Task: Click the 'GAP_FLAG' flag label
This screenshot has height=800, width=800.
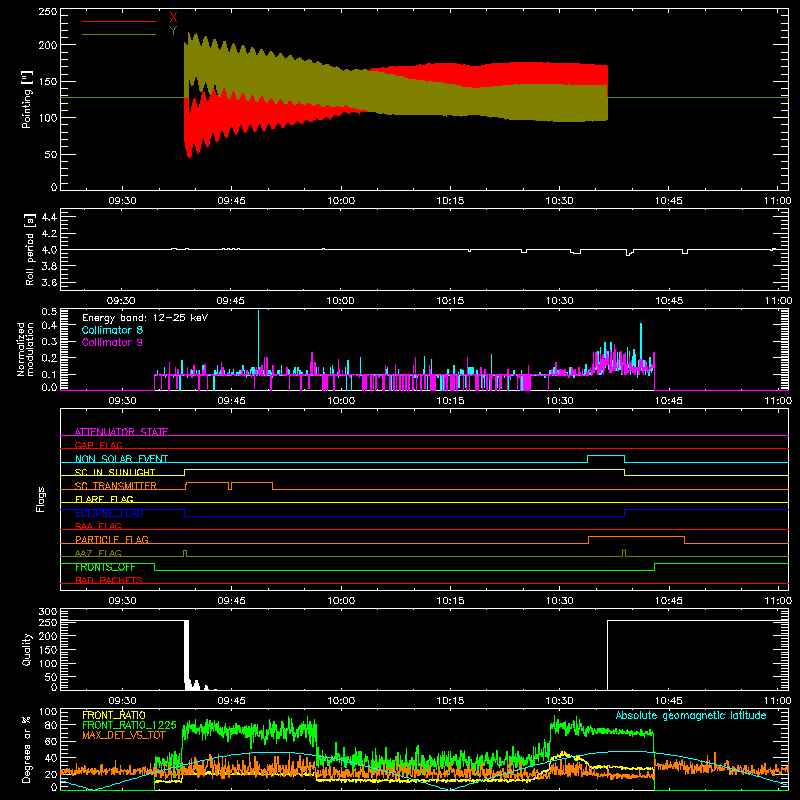Action: click(x=98, y=445)
